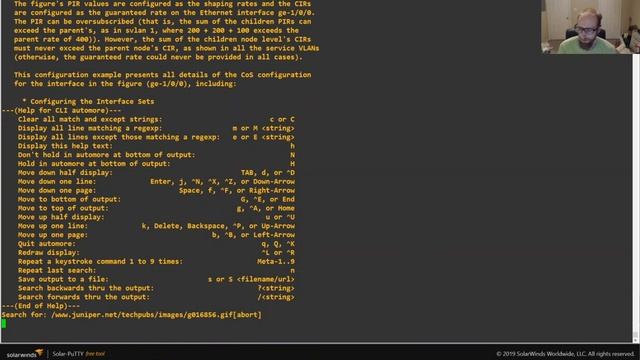Click 'Repeat last search:' line
Image resolution: width=640 pixels, height=360 pixels.
(156, 270)
